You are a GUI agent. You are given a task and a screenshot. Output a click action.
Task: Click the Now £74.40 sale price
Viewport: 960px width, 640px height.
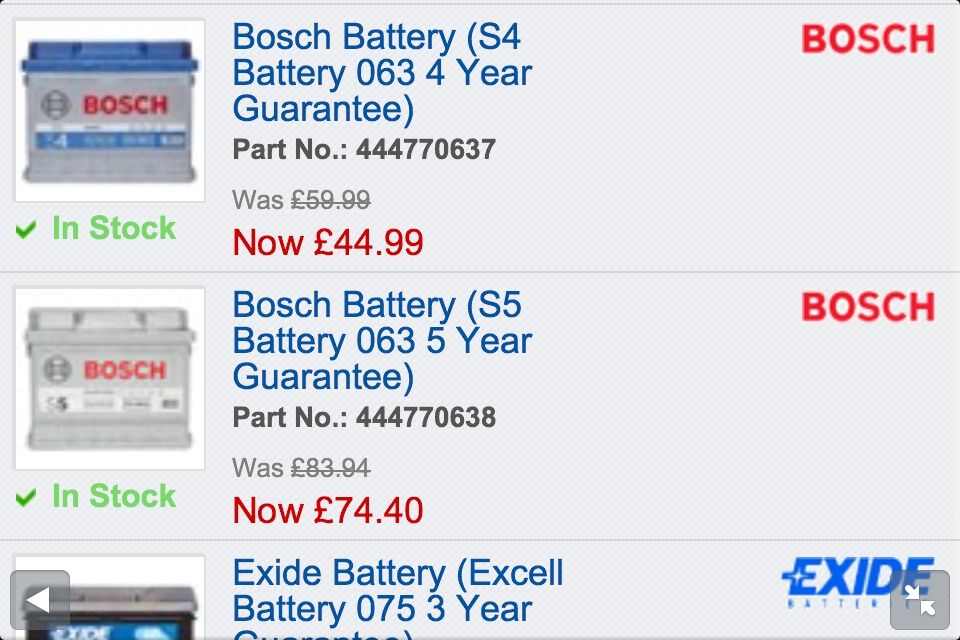[328, 511]
